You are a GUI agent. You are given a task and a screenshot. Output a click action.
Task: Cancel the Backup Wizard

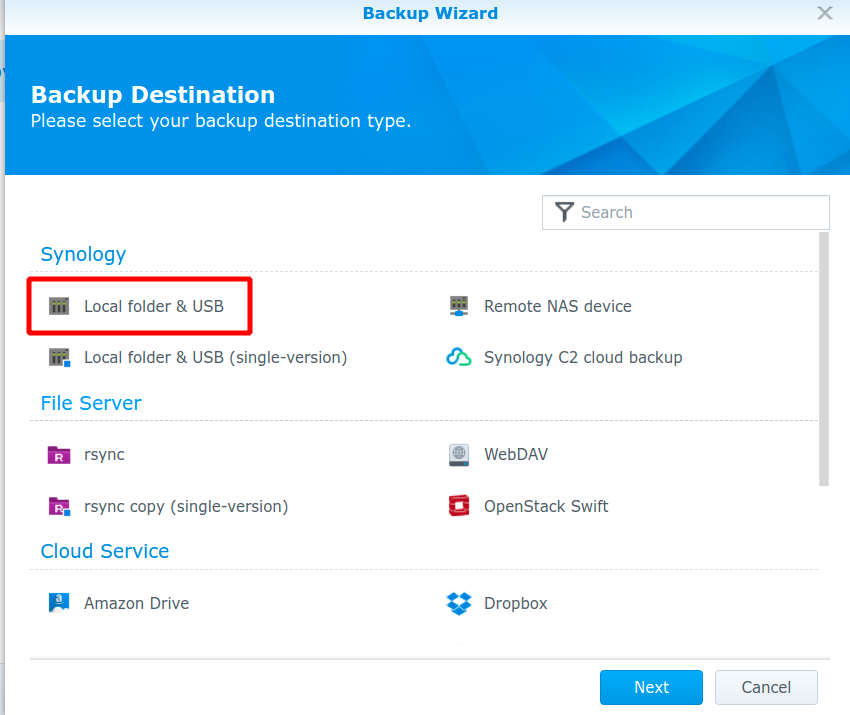coord(766,687)
